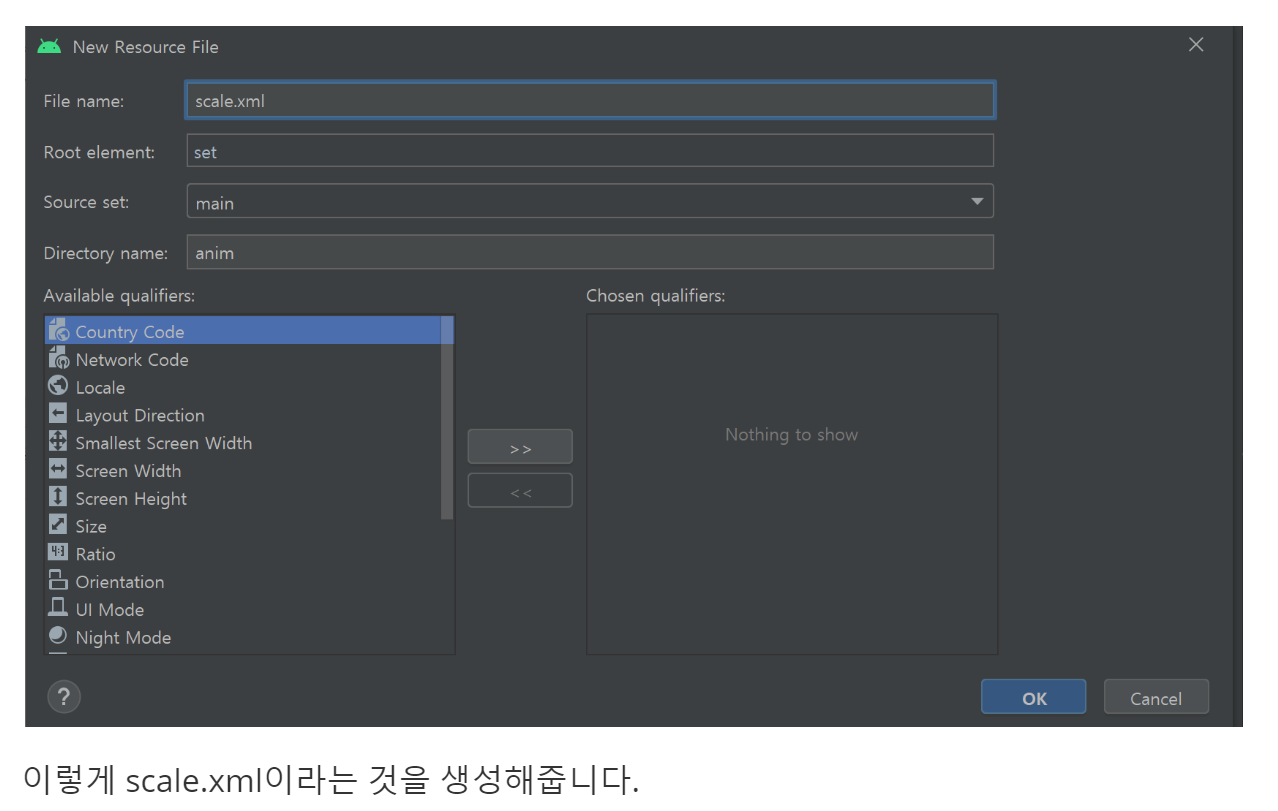1278x811 pixels.
Task: Click the Directory name field showing anim
Action: point(590,252)
